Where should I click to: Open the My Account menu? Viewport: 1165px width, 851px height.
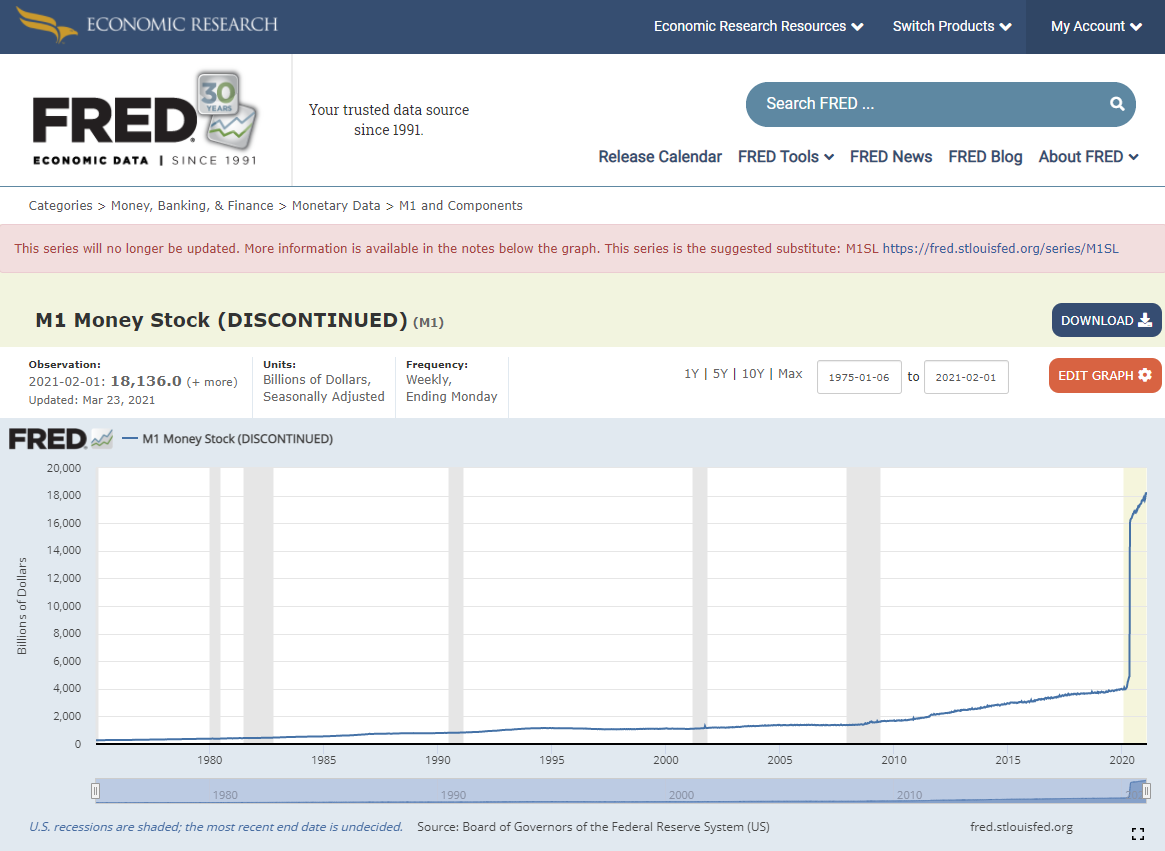(x=1094, y=26)
